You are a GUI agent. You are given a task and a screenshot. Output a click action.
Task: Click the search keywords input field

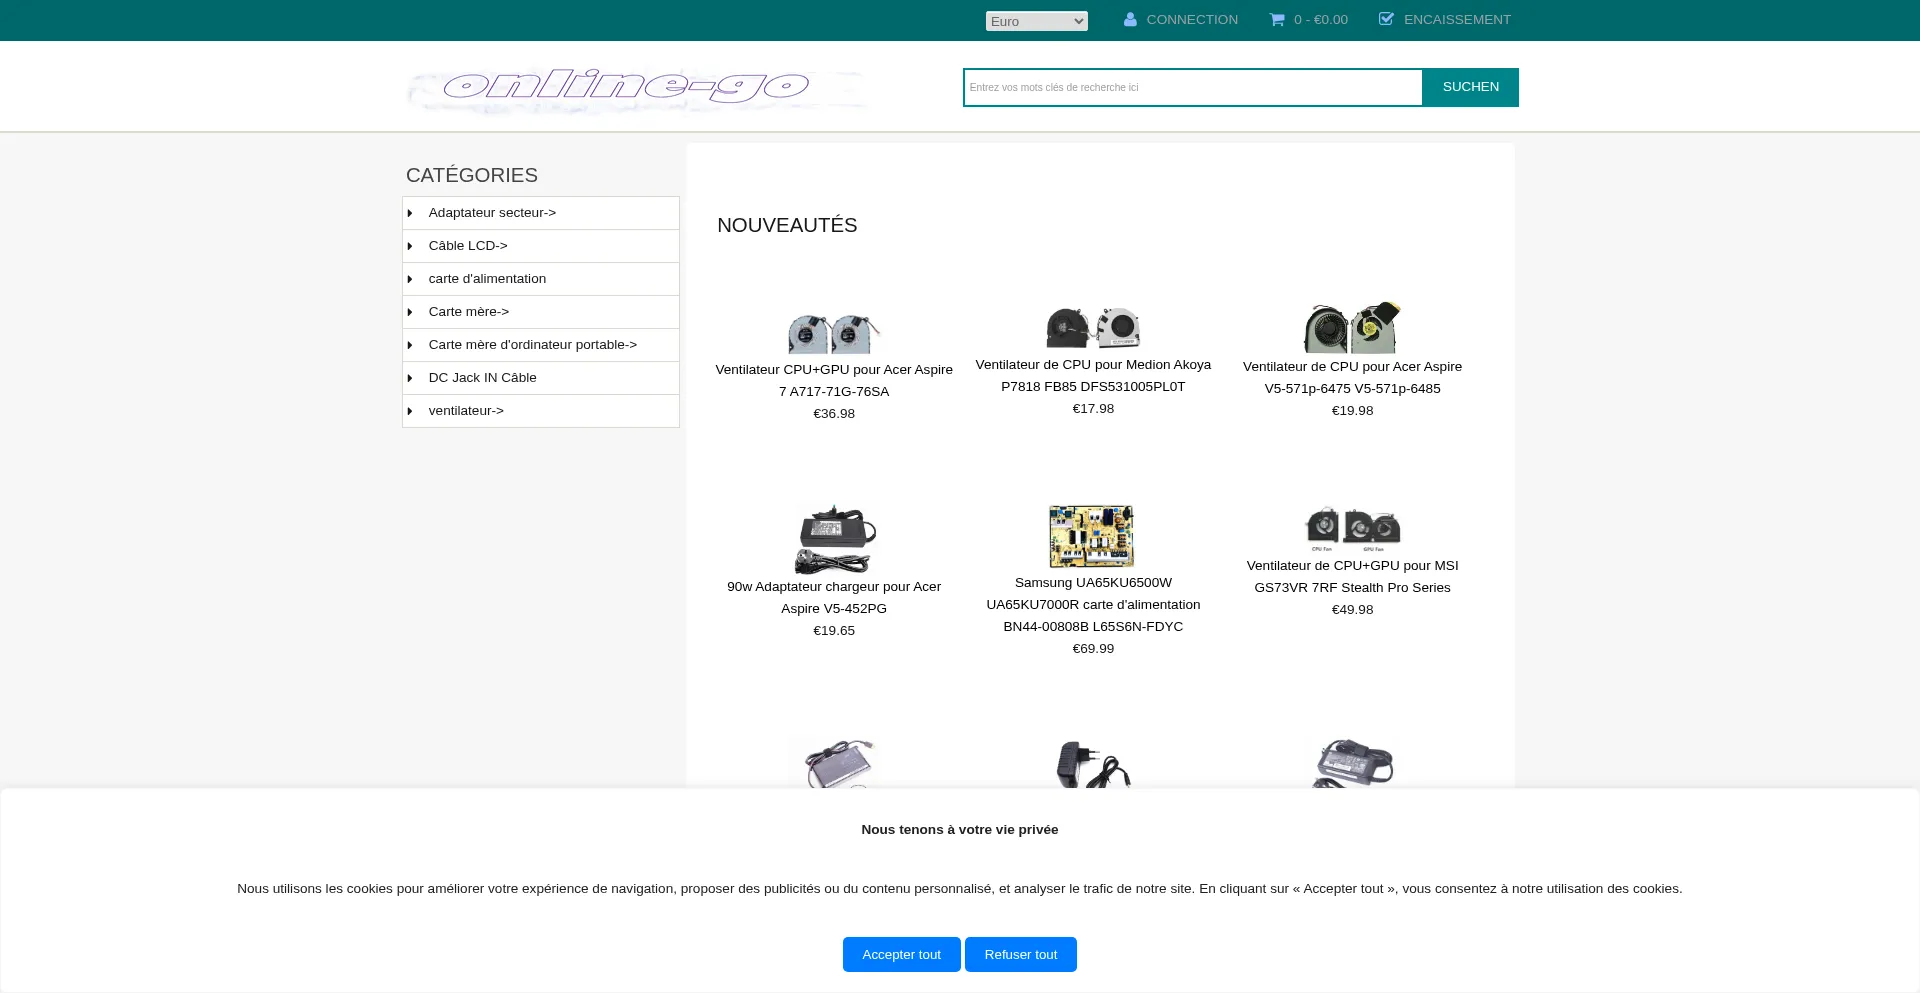1192,88
